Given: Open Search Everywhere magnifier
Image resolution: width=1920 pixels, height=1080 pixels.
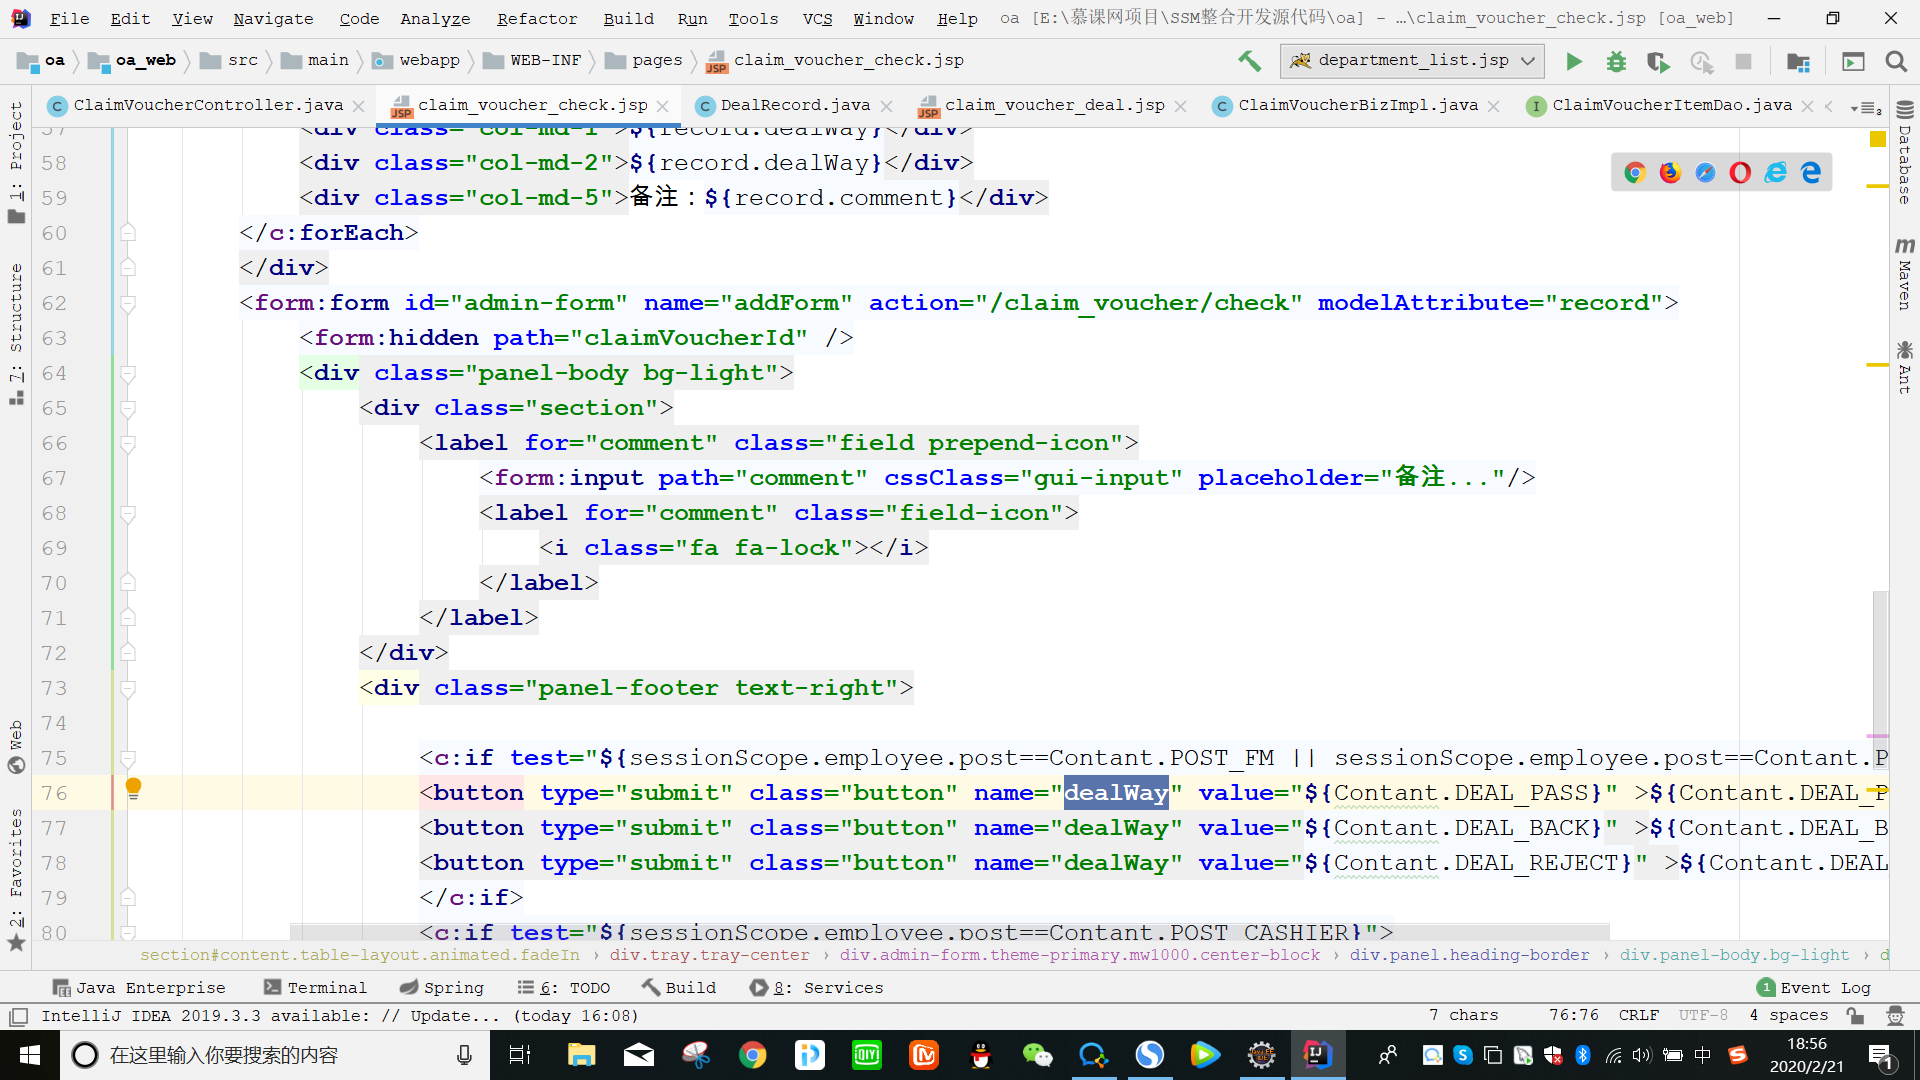Looking at the screenshot, I should [1895, 61].
